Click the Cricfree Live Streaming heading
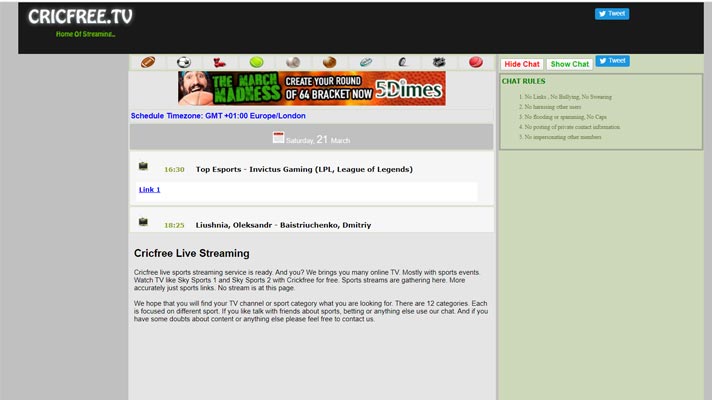Viewport: 712px width, 400px height. [192, 253]
